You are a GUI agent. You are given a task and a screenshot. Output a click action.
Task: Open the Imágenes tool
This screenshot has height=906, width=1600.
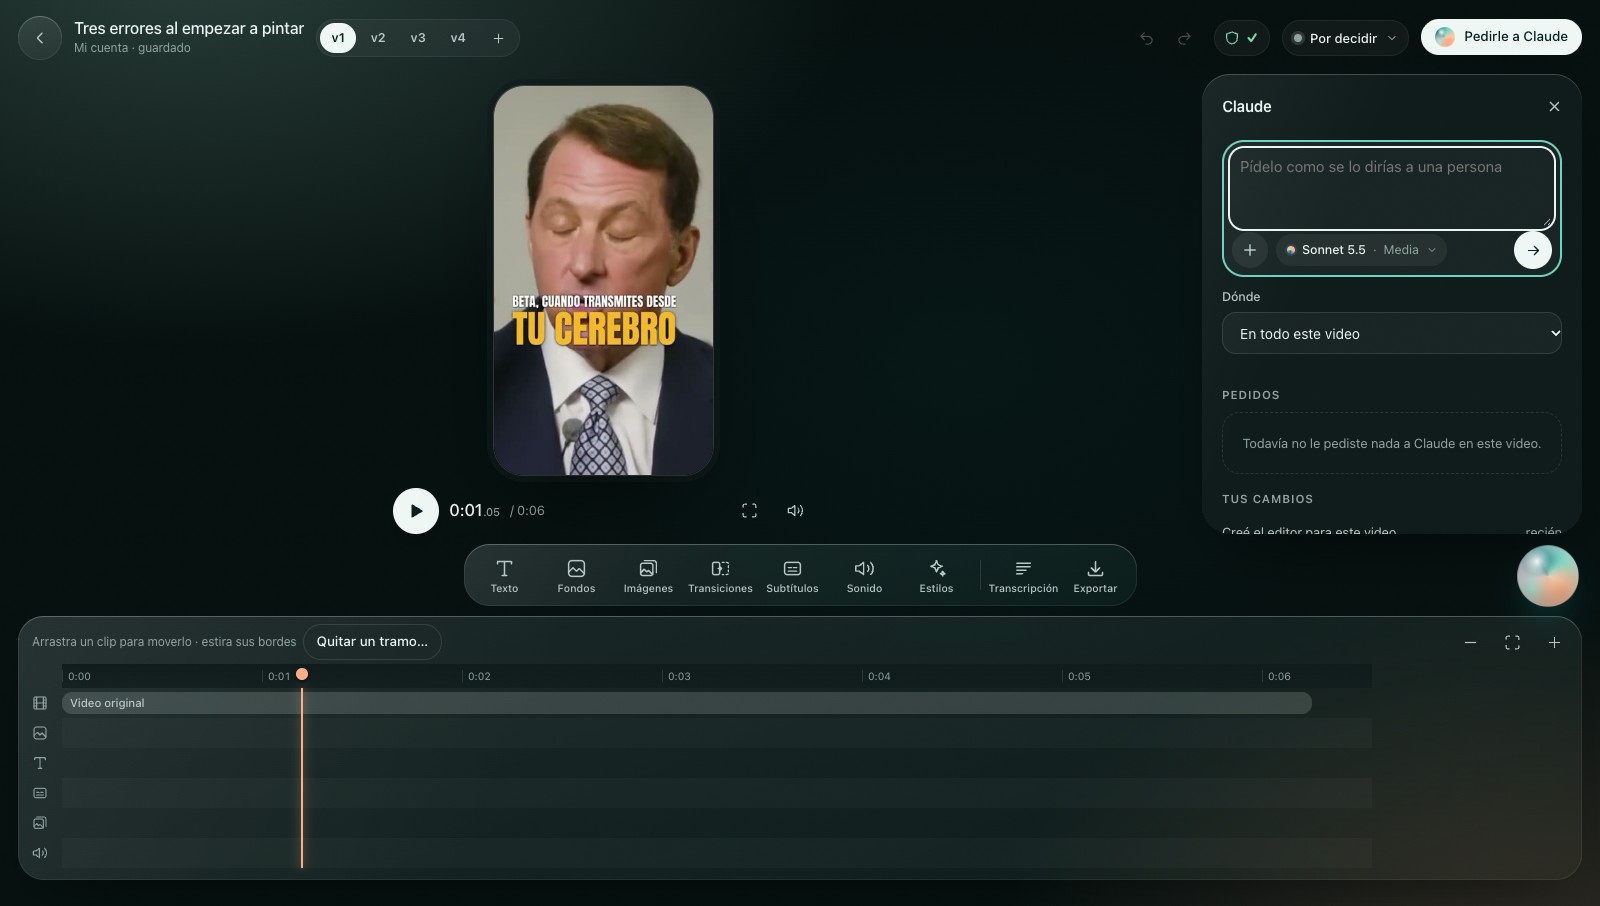pos(648,575)
